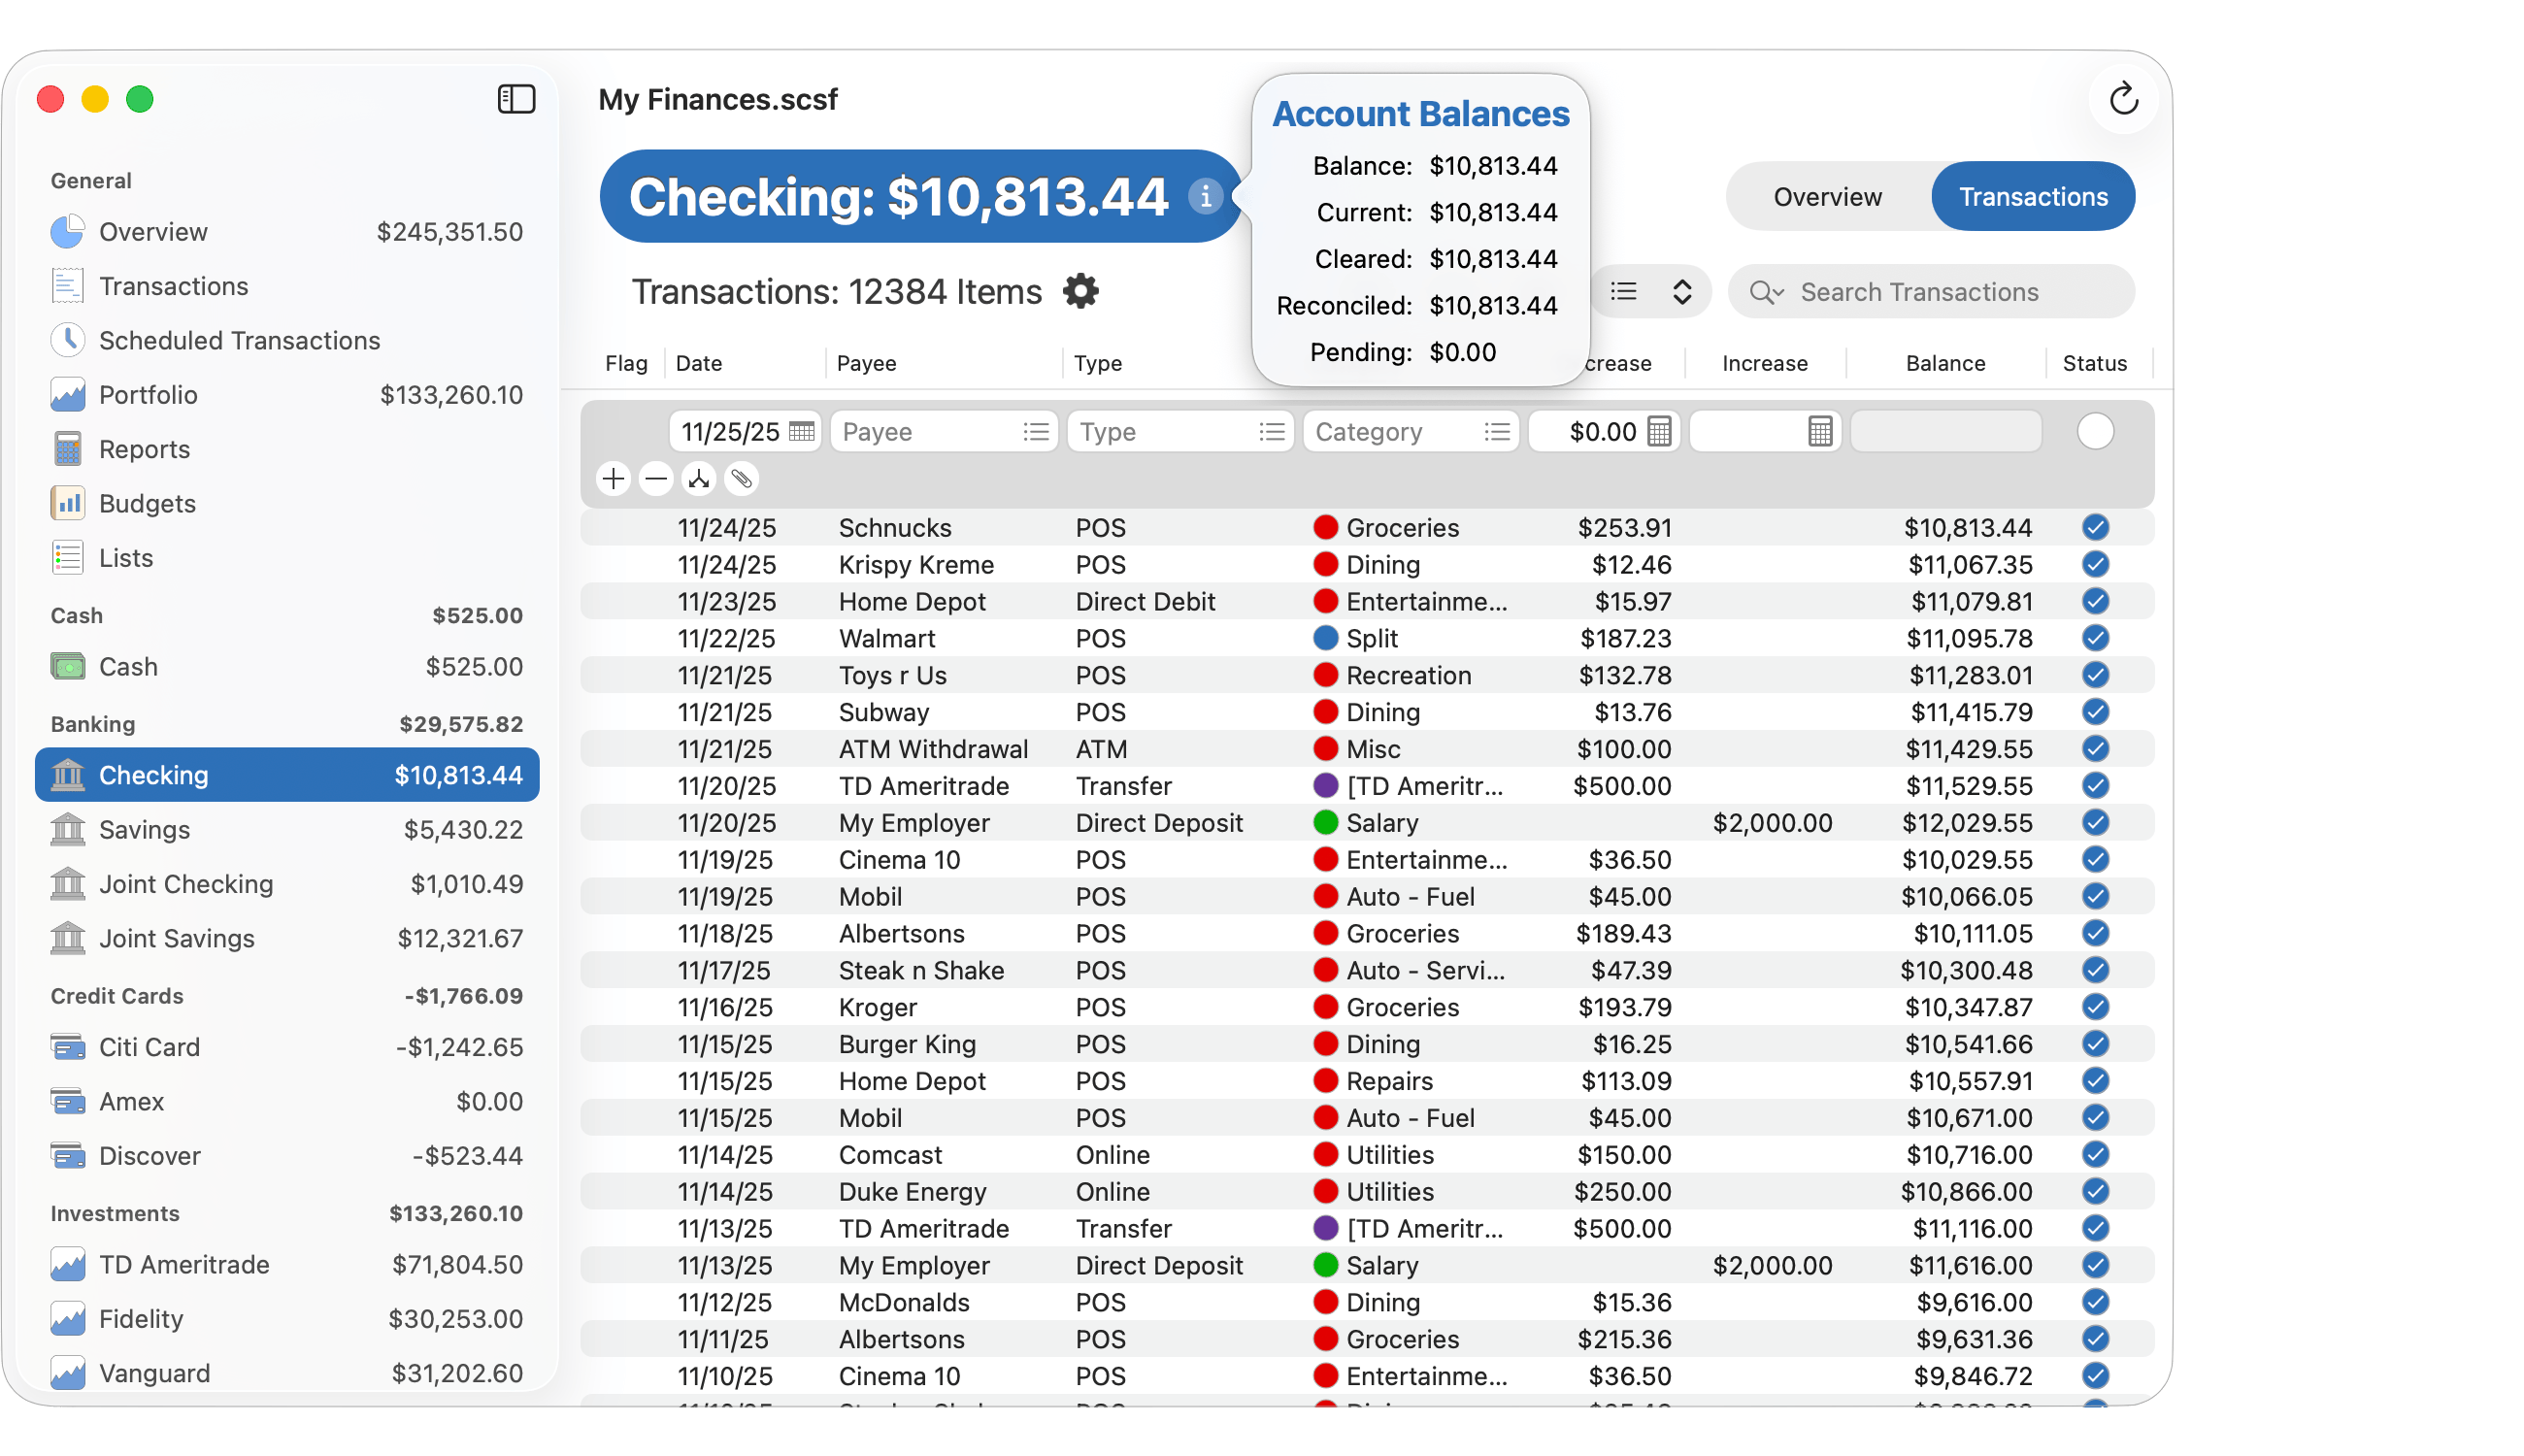Screen dimensions: 2524x1456
Task: Click the Search Transactions field
Action: [x=1930, y=291]
